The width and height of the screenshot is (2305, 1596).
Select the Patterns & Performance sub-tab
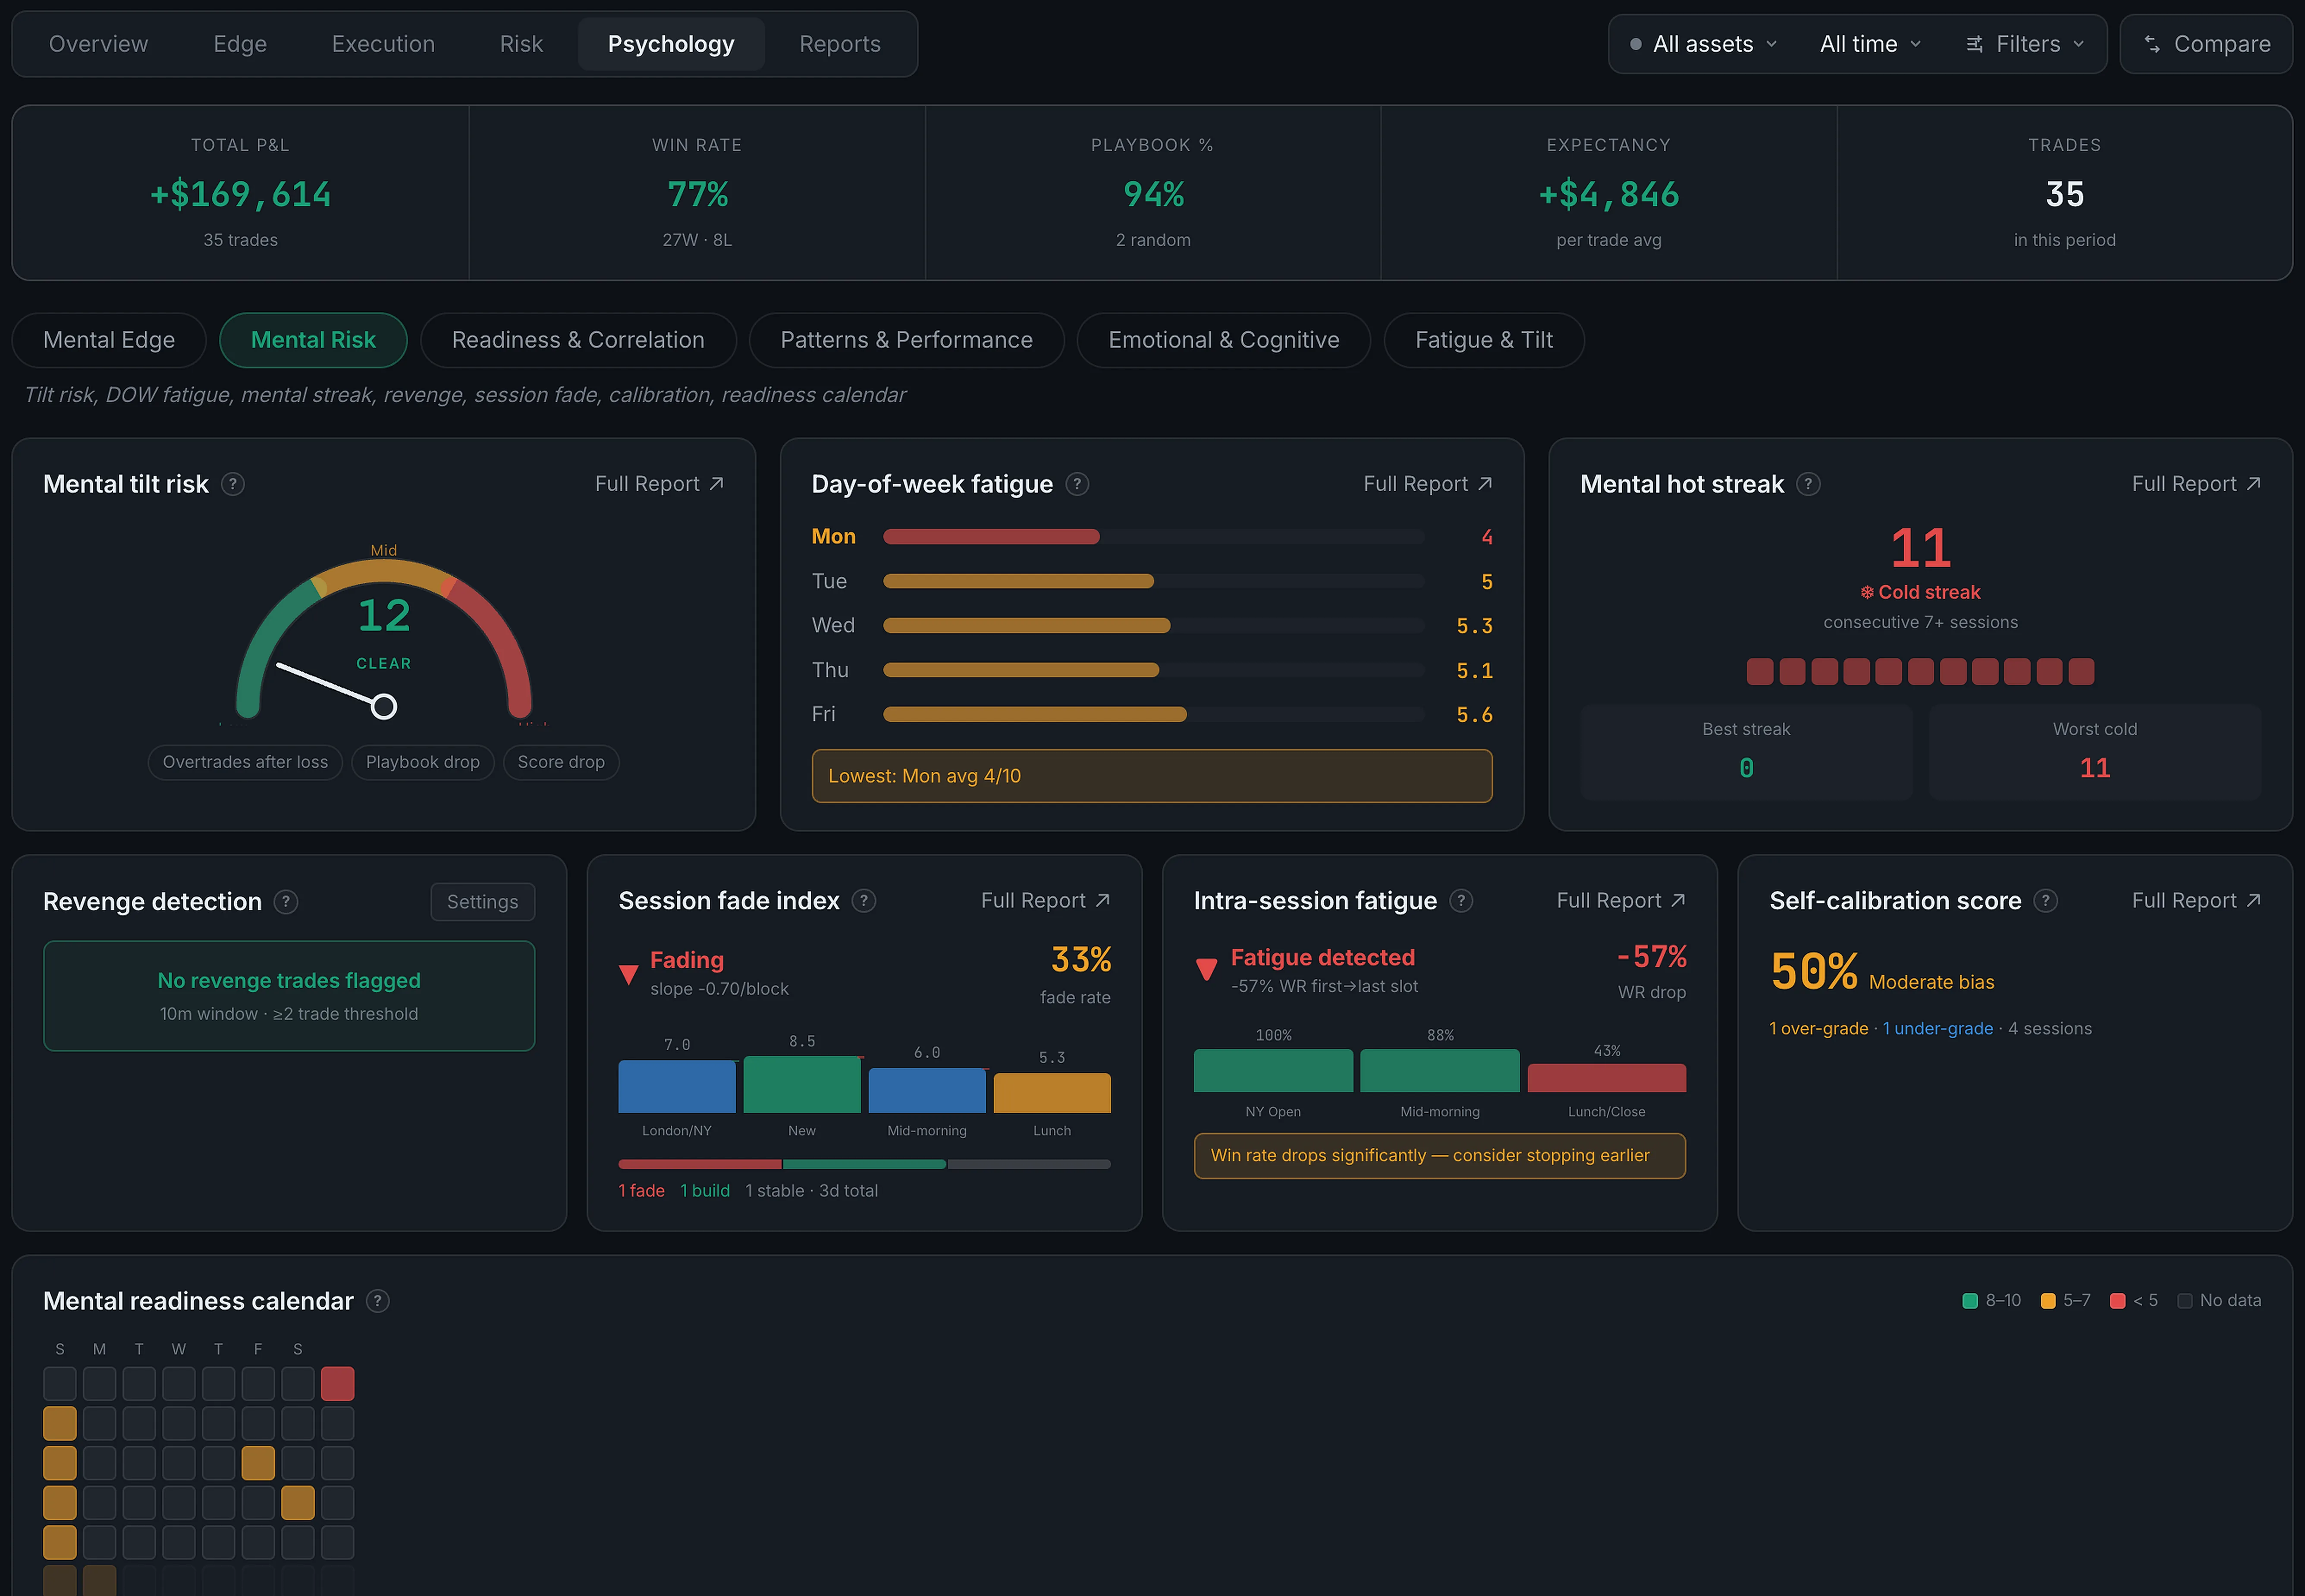click(906, 340)
